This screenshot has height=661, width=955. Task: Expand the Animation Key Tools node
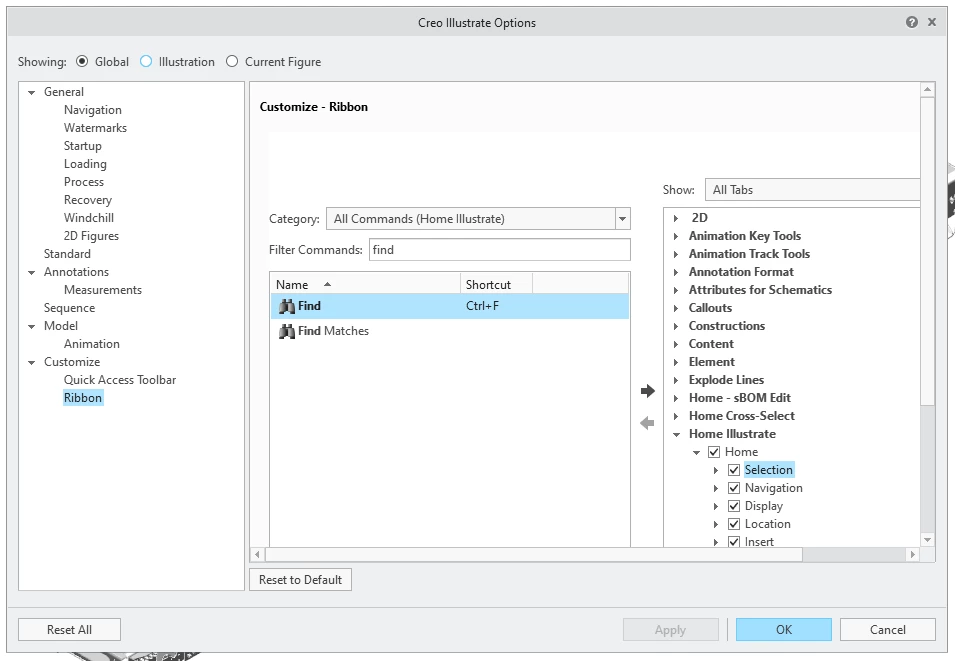tap(676, 236)
